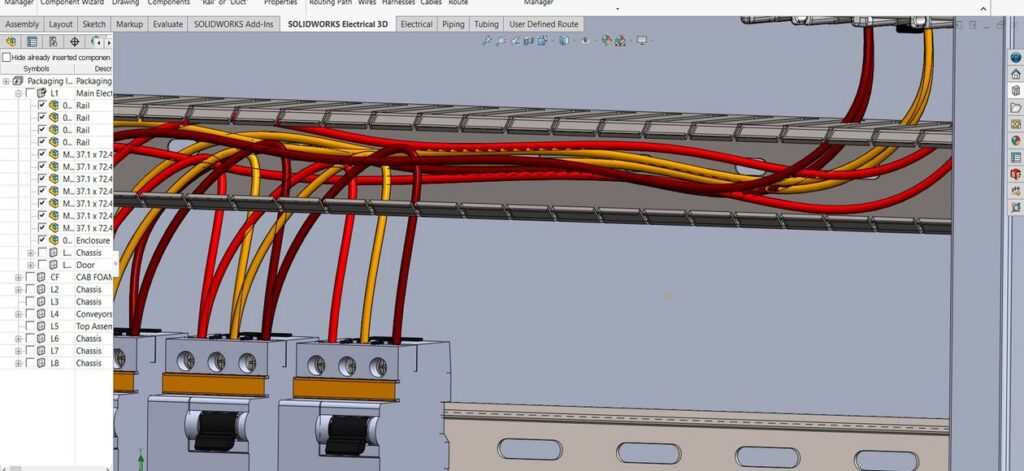Expand the L6 Chassis node
Image resolution: width=1024 pixels, height=471 pixels.
[18, 338]
